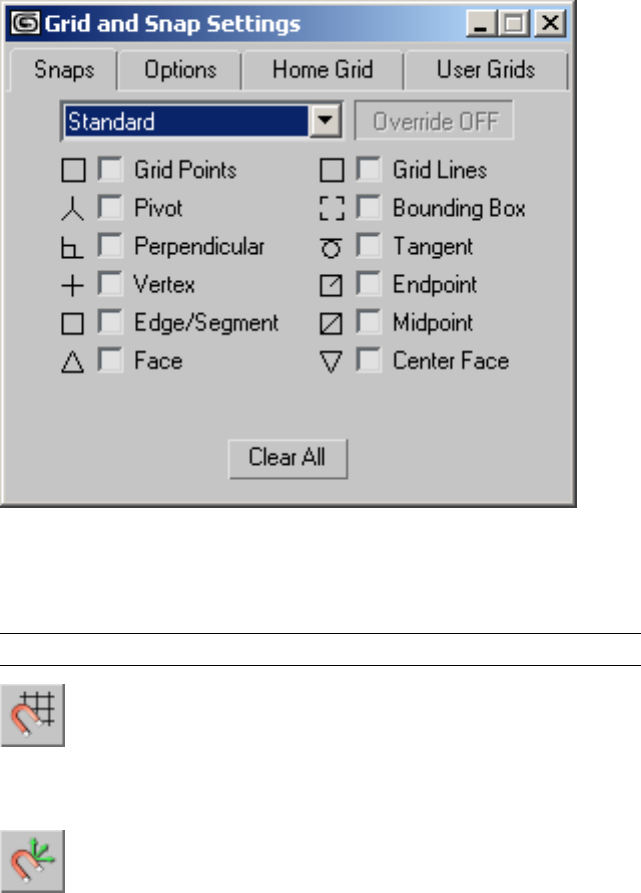Click the Pivot snap symbol icon

pos(74,209)
